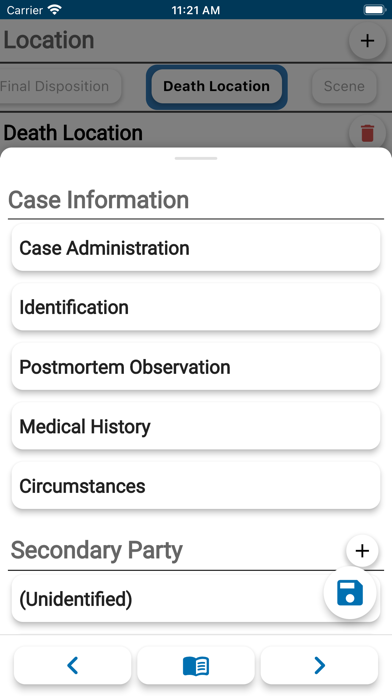Check the battery icon in status bar

point(374,10)
